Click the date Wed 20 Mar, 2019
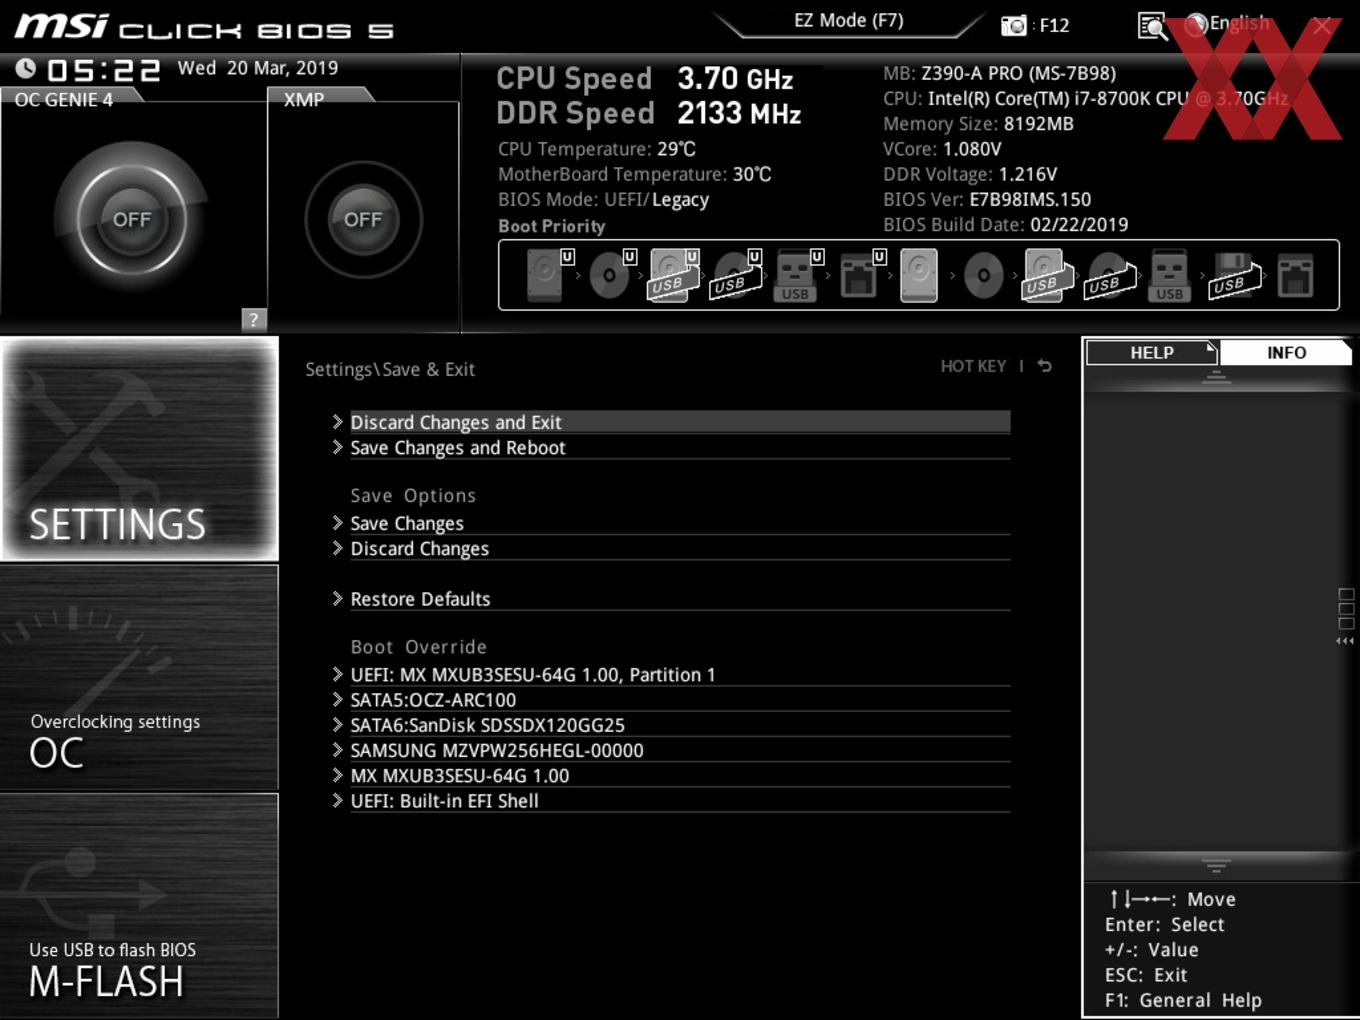Image resolution: width=1360 pixels, height=1020 pixels. [258, 68]
